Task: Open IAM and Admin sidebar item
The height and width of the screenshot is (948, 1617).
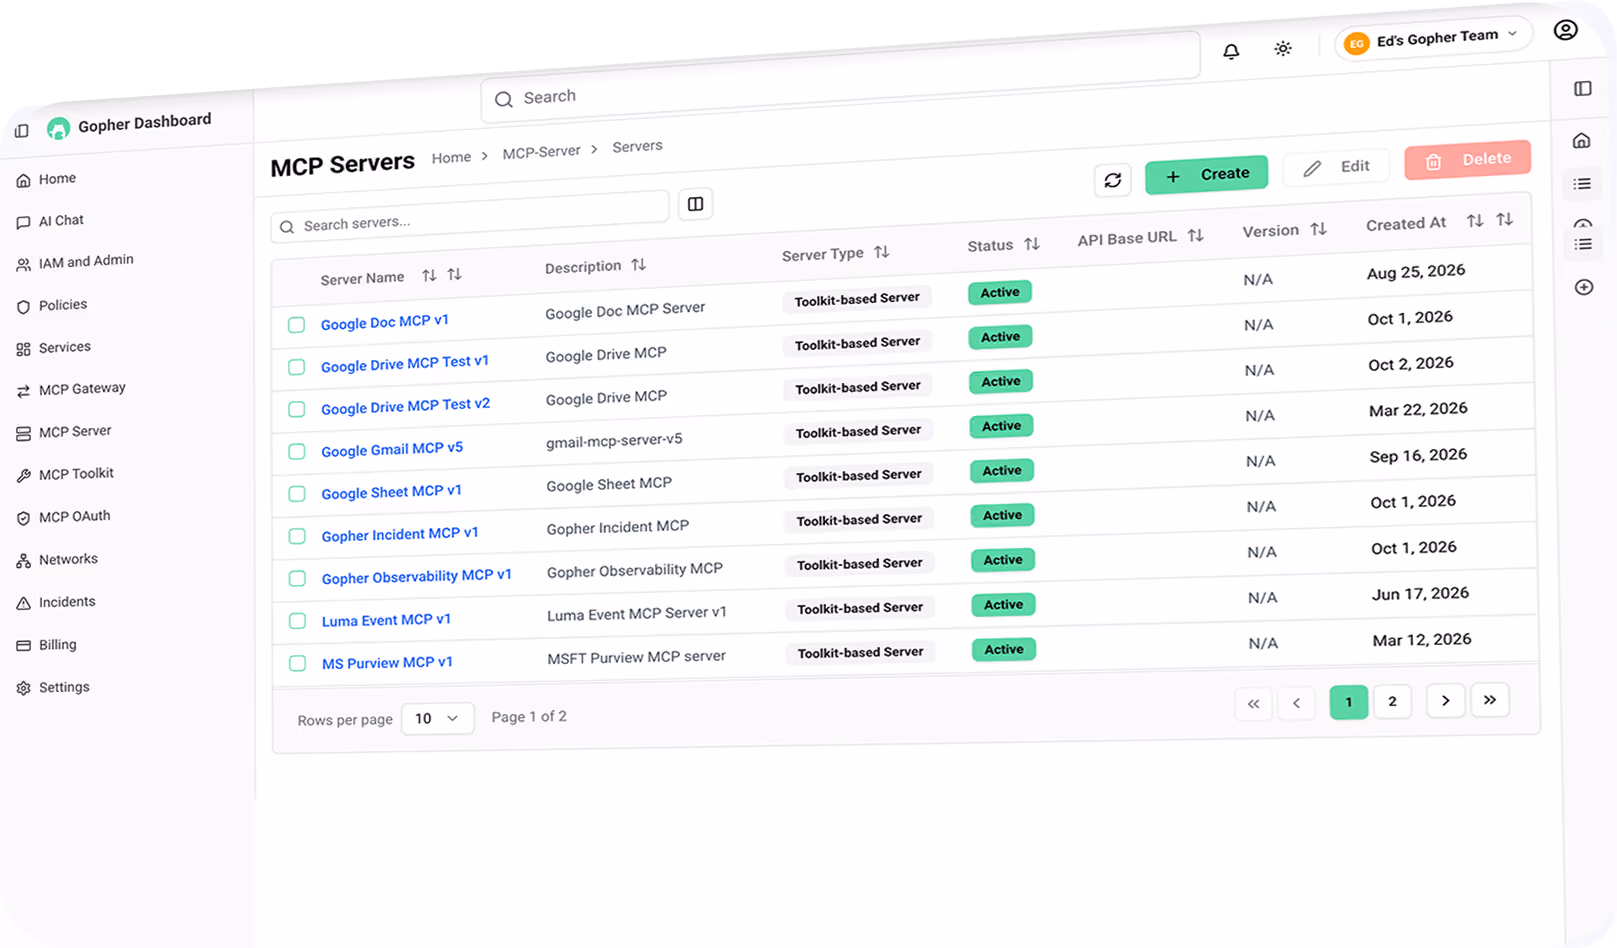Action: tap(86, 261)
